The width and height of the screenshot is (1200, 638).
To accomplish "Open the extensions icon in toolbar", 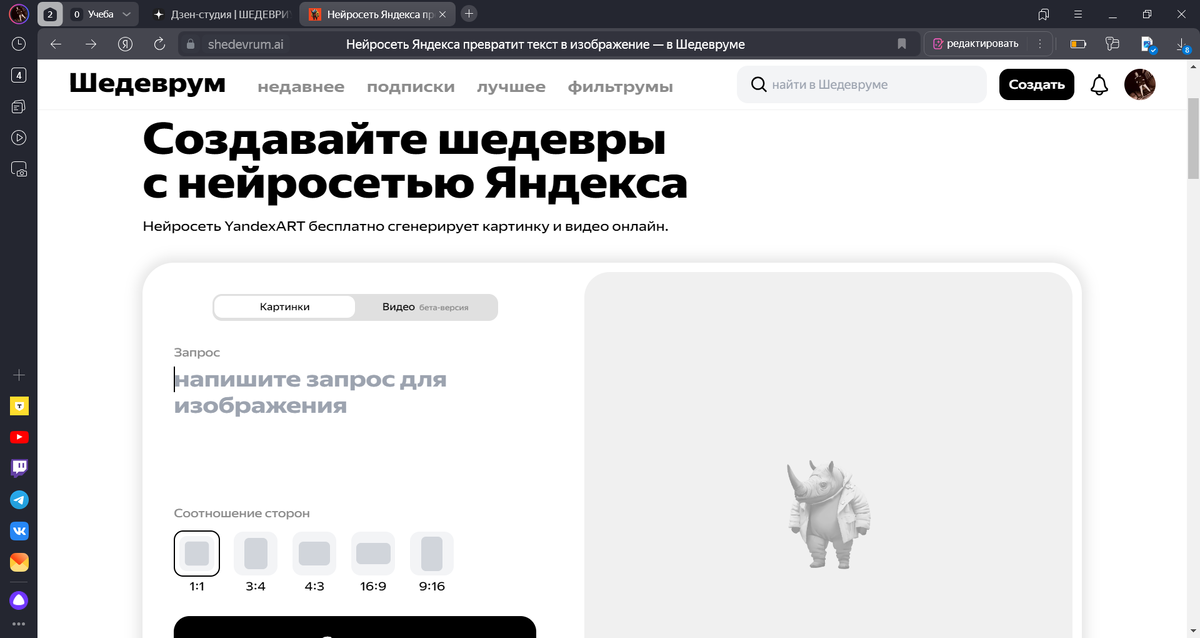I will coord(1113,44).
